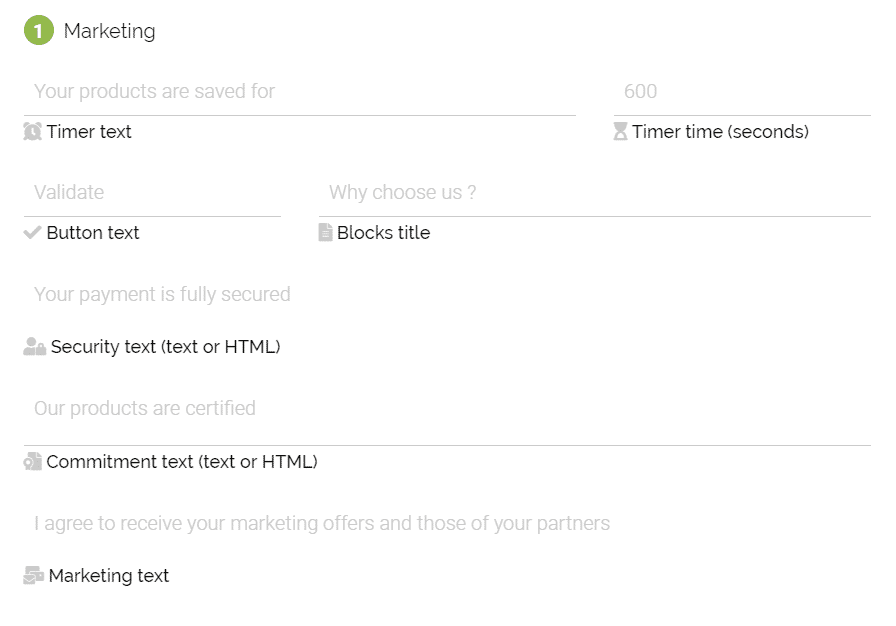Click the user lock icon beside Security text
The height and width of the screenshot is (626, 896).
[34, 346]
